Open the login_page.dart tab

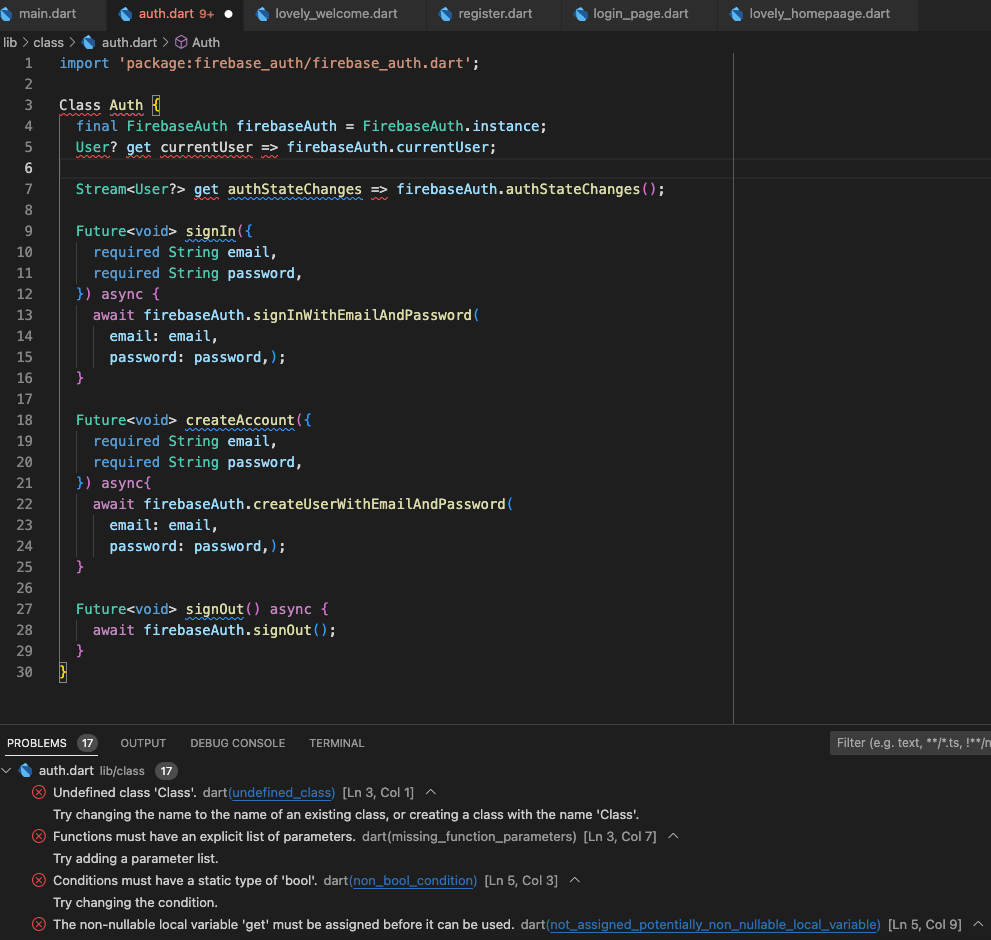point(640,14)
